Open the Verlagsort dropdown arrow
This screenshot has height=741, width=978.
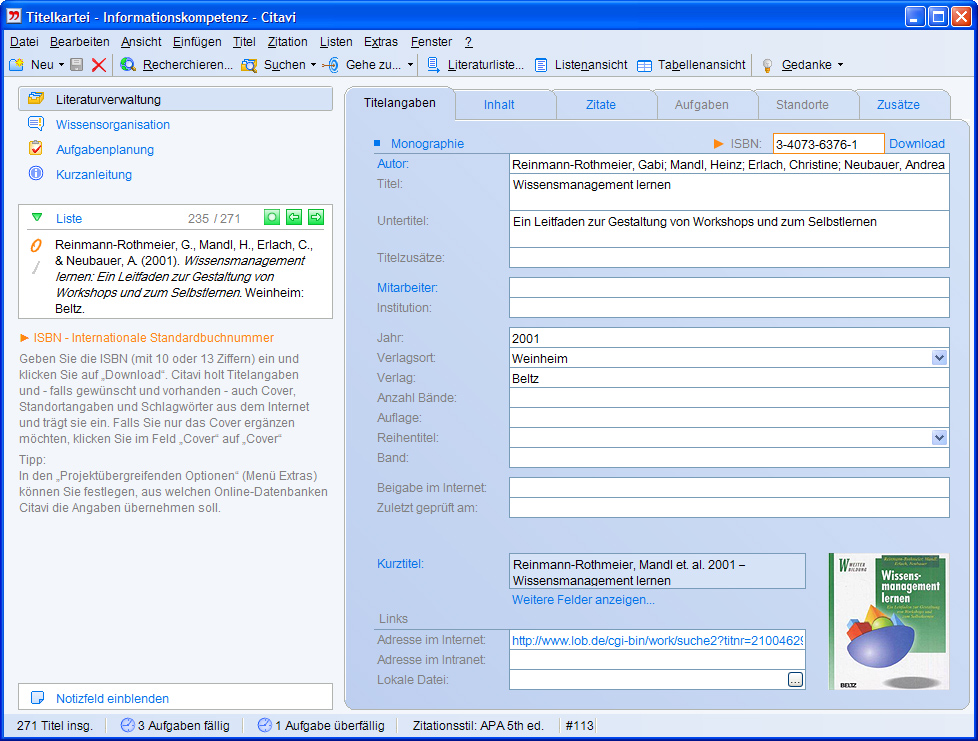939,358
